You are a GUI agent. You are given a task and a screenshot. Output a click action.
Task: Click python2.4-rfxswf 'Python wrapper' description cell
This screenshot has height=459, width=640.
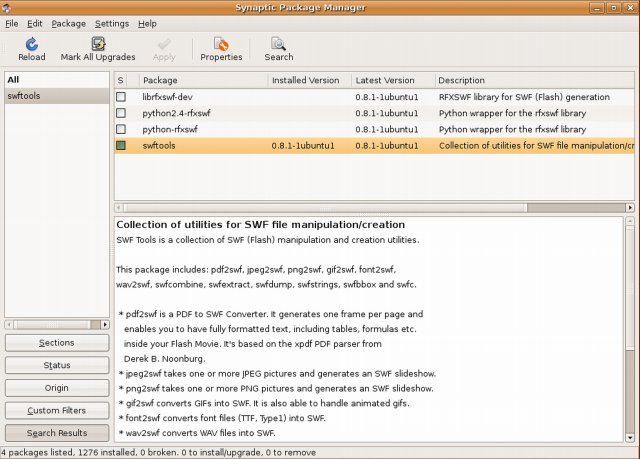click(512, 113)
